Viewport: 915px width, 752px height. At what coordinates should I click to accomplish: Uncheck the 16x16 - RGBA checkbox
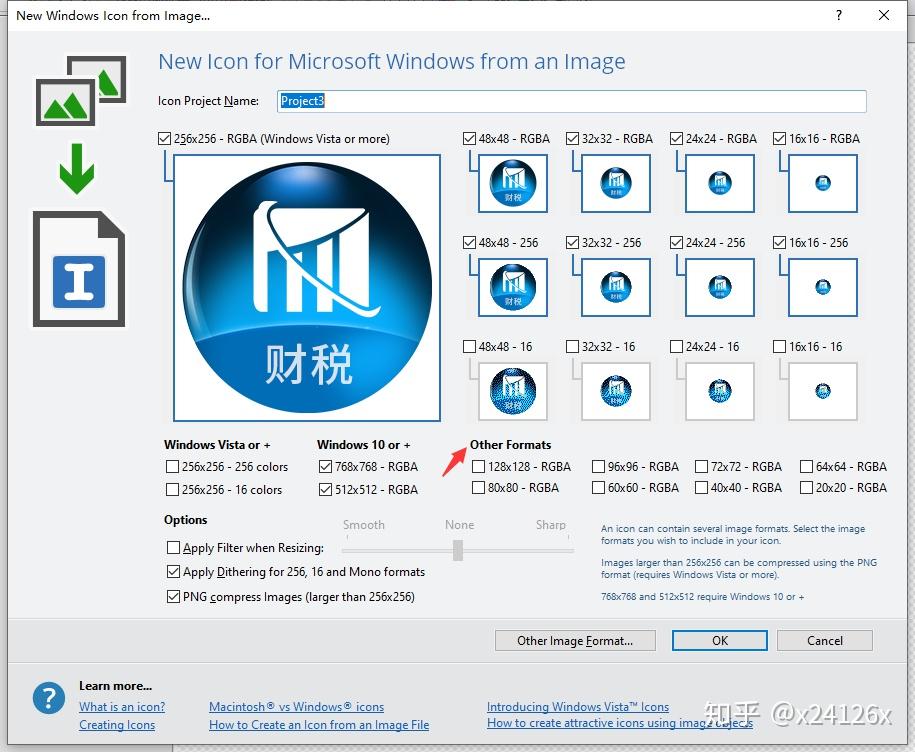pyautogui.click(x=780, y=139)
